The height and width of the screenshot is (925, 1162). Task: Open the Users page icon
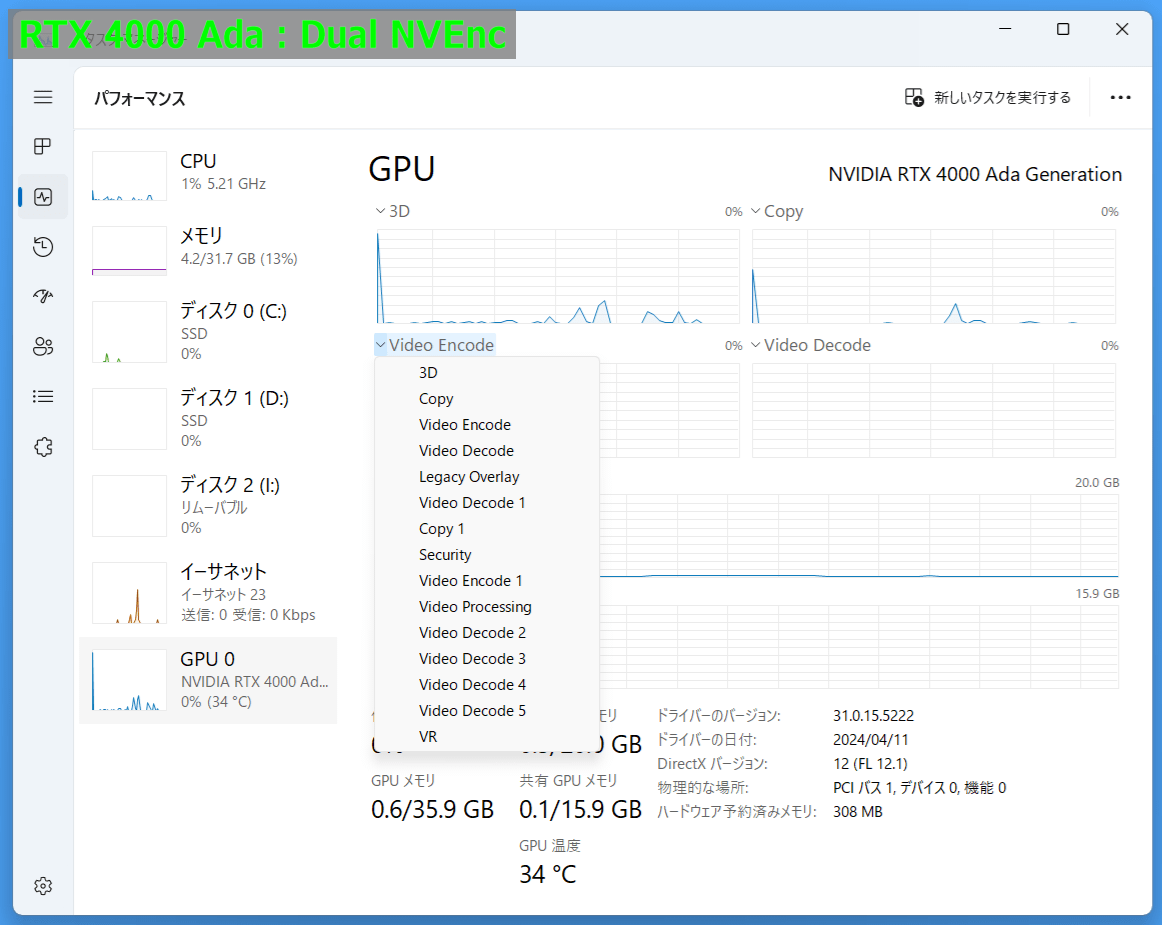click(43, 346)
